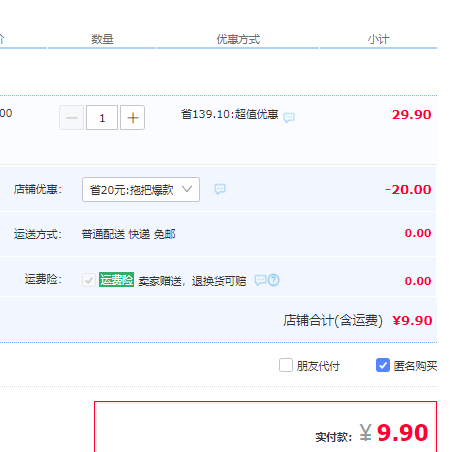
Task: Click the plus quantity button
Action: (132, 117)
